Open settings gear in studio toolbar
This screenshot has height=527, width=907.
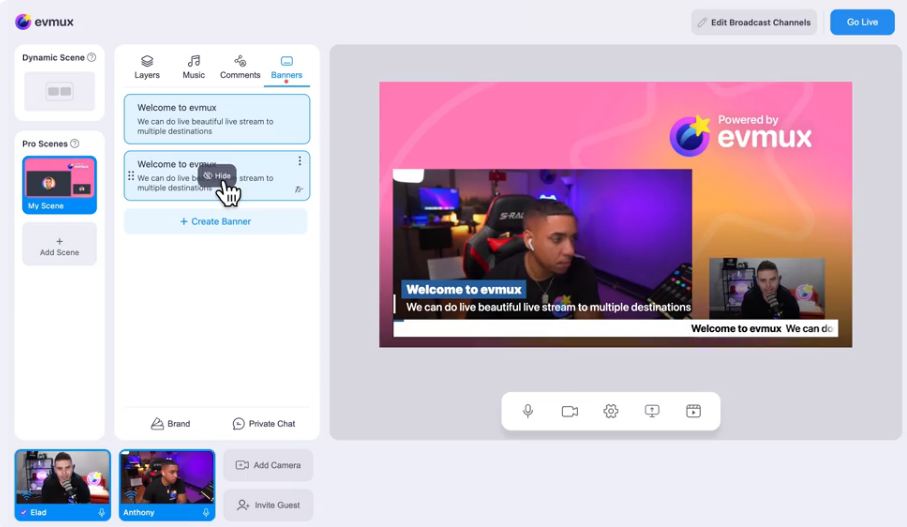[x=611, y=411]
